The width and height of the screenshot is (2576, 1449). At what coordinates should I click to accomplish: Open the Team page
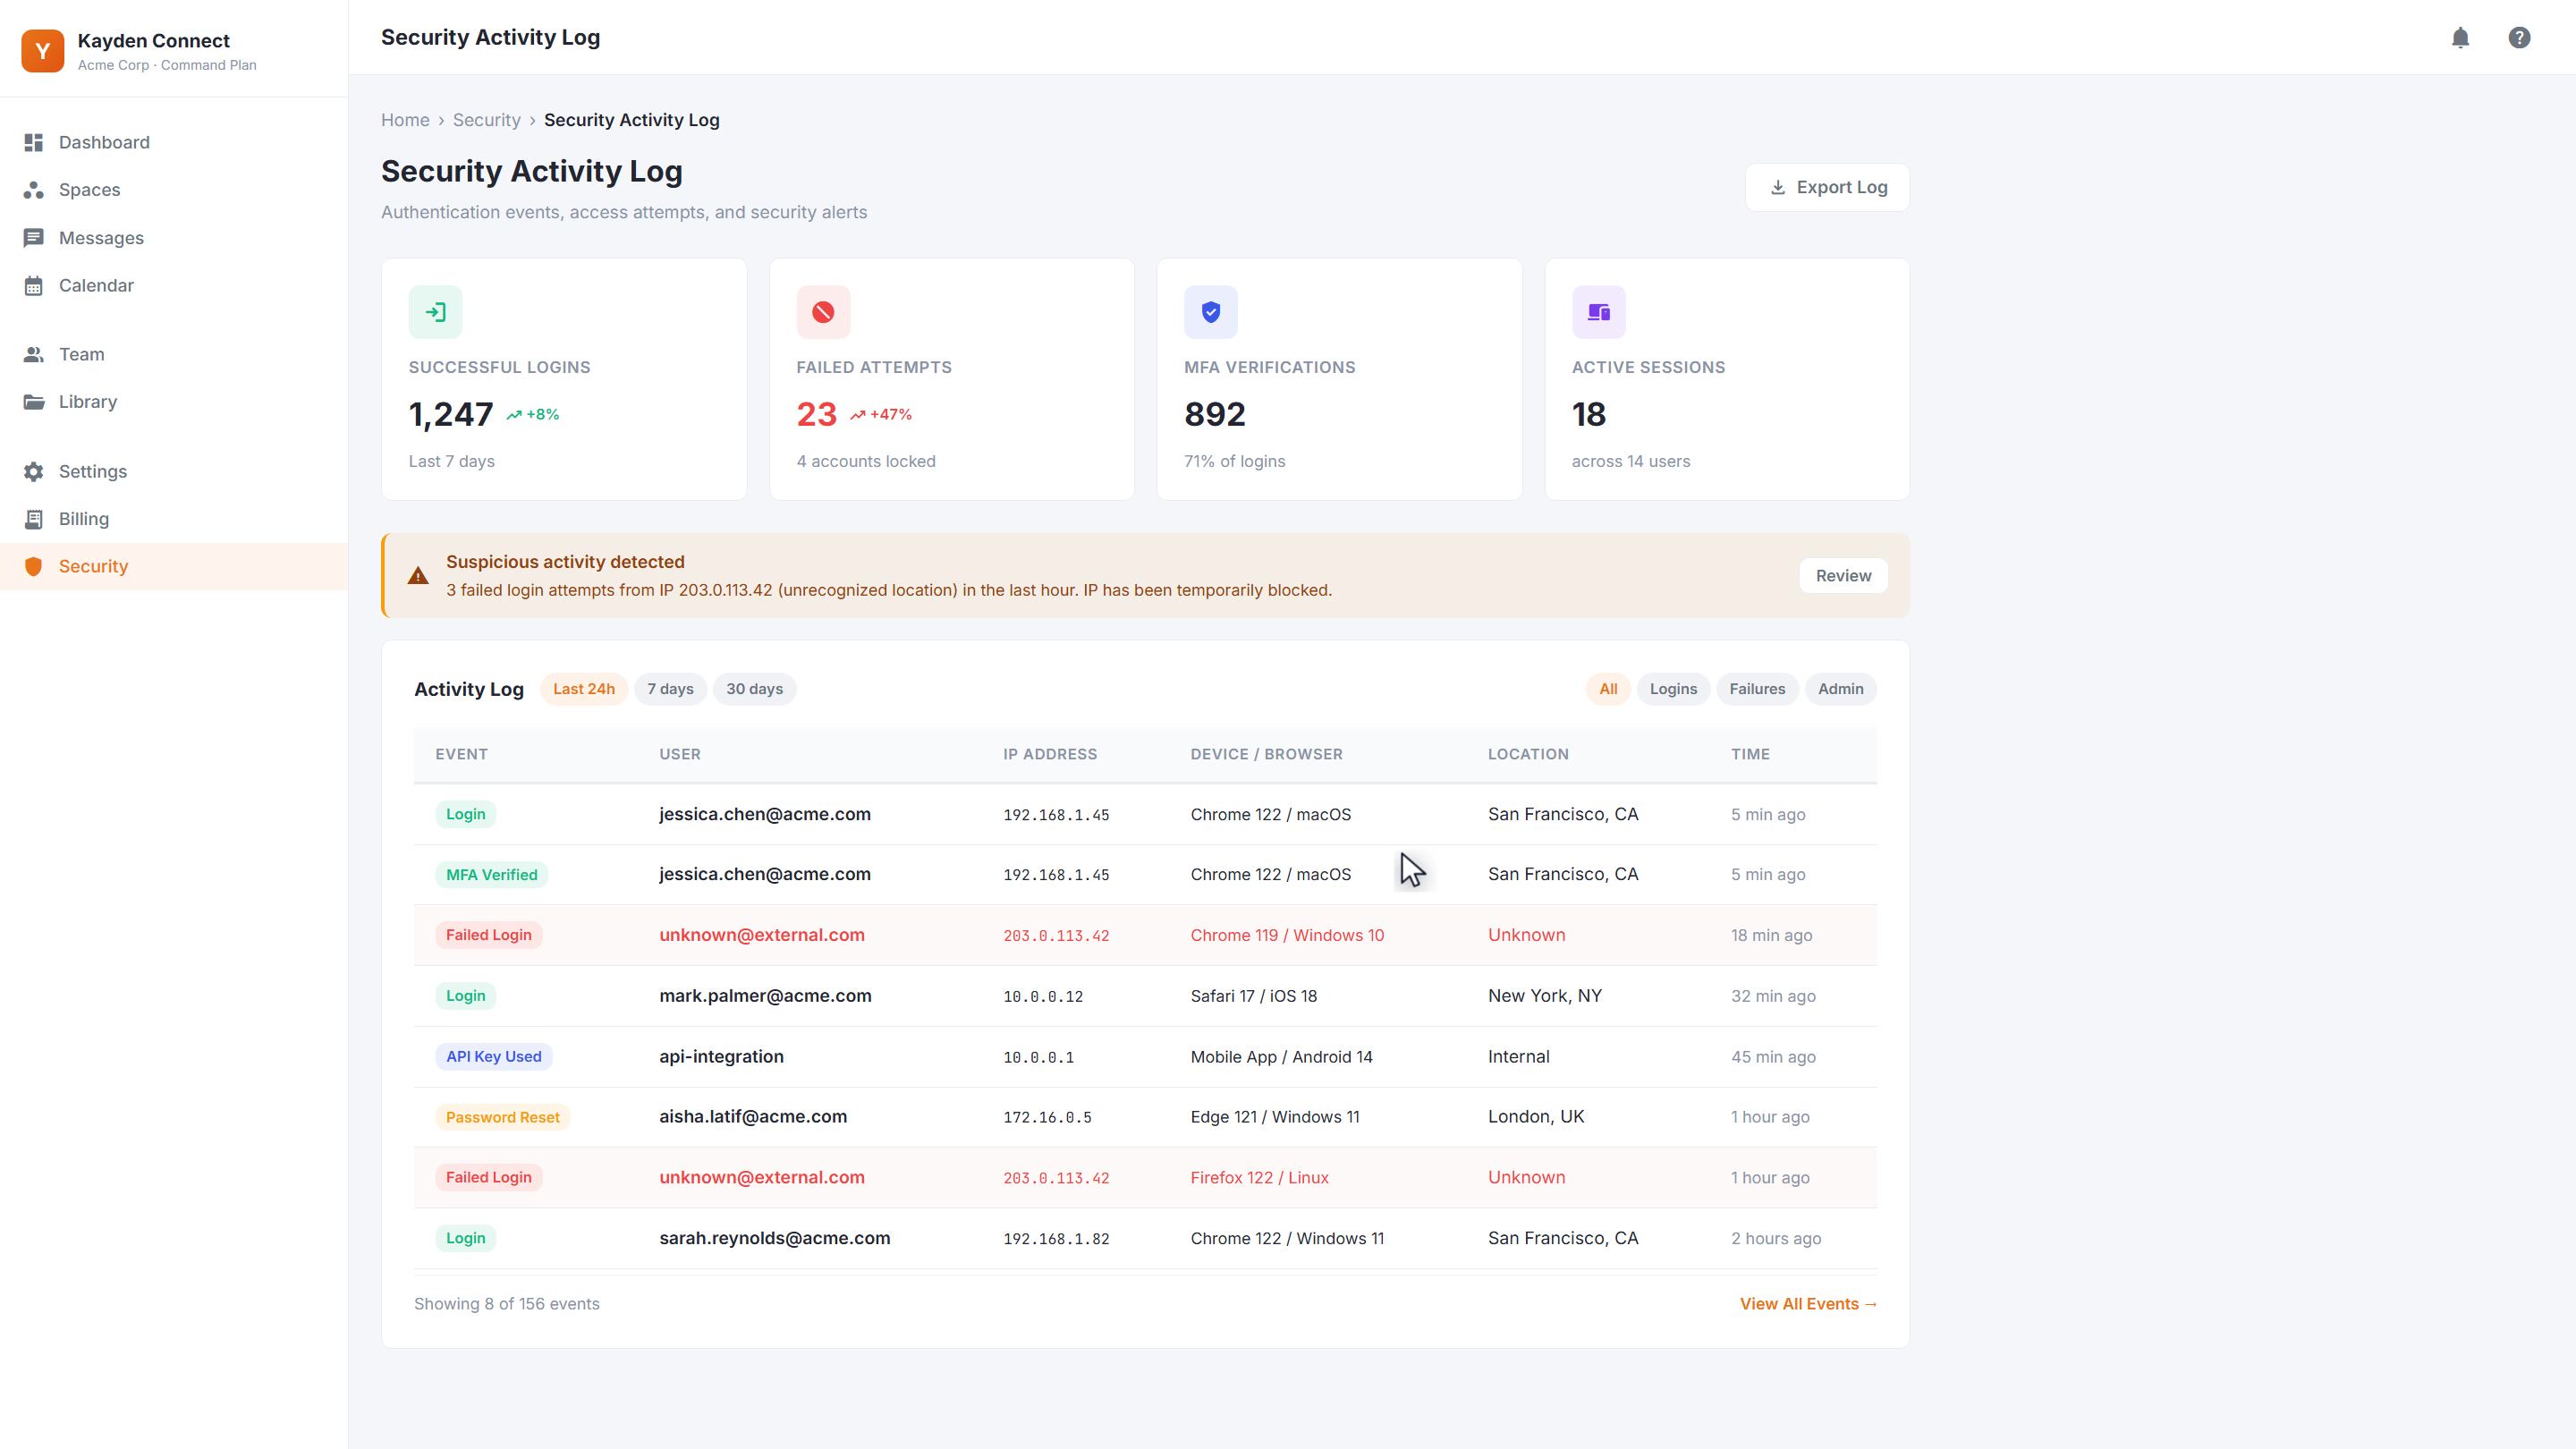tap(174, 354)
